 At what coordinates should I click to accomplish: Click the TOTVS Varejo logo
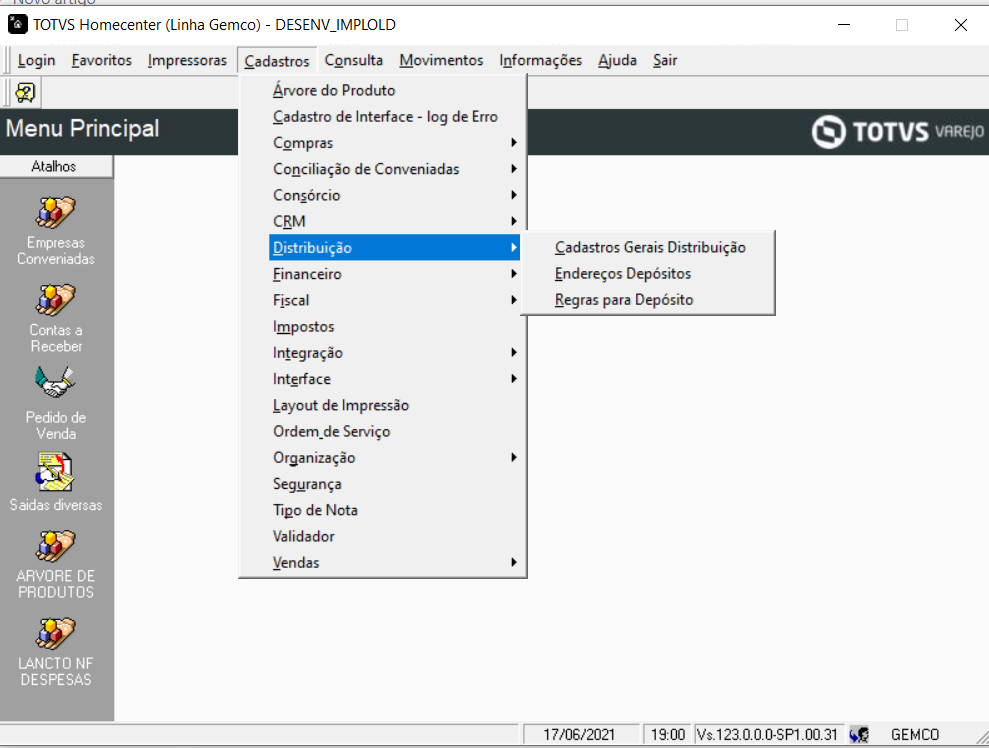pyautogui.click(x=898, y=132)
